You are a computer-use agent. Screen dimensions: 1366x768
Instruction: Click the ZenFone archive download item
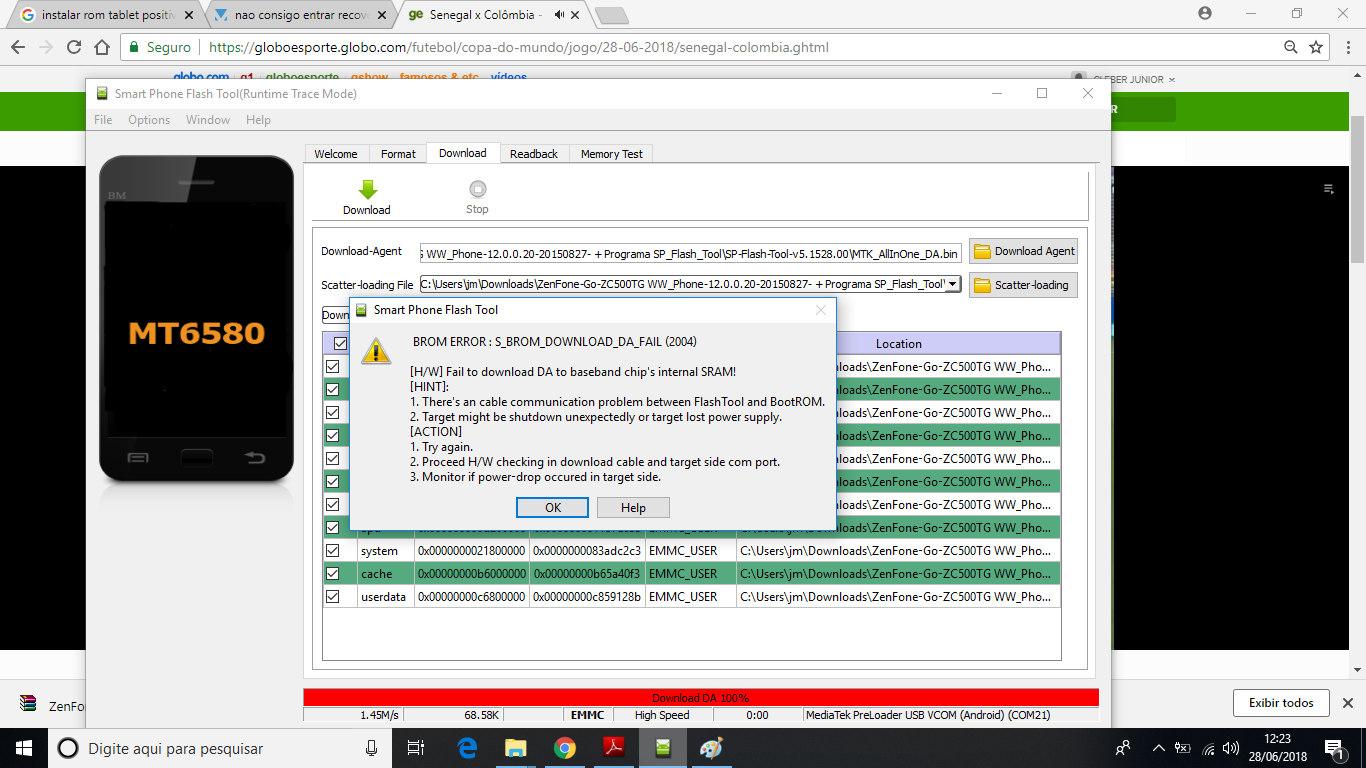[x=50, y=704]
